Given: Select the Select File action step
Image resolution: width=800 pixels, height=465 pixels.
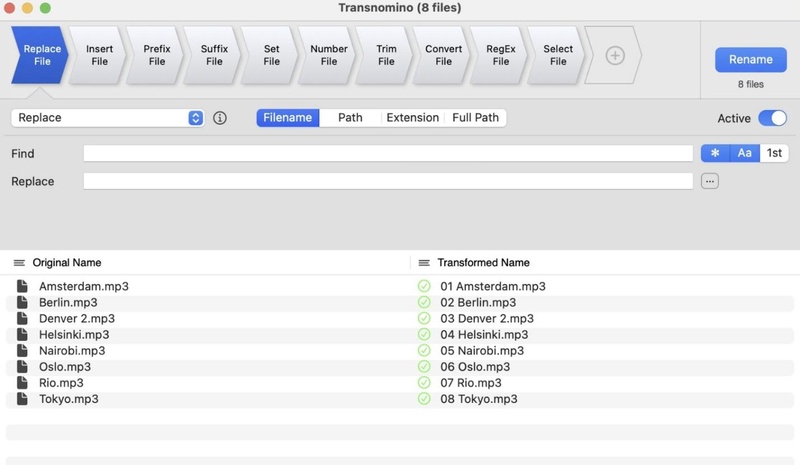Looking at the screenshot, I should pyautogui.click(x=558, y=55).
